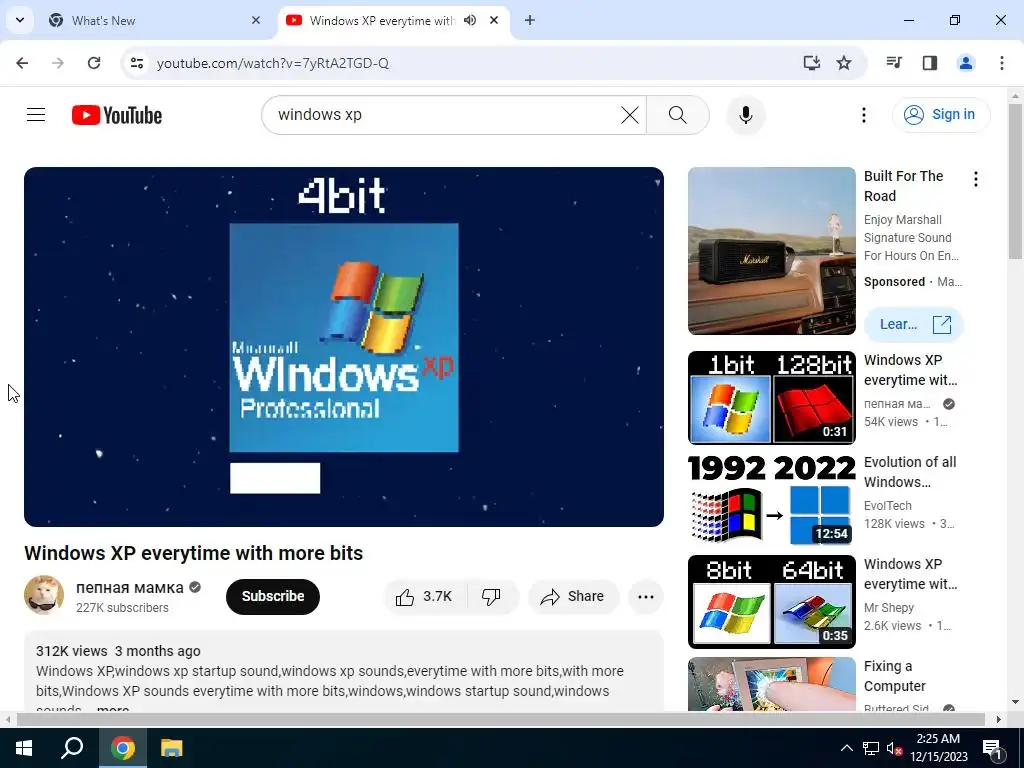Play the 8bit 64bit video thumbnail

[x=771, y=601]
